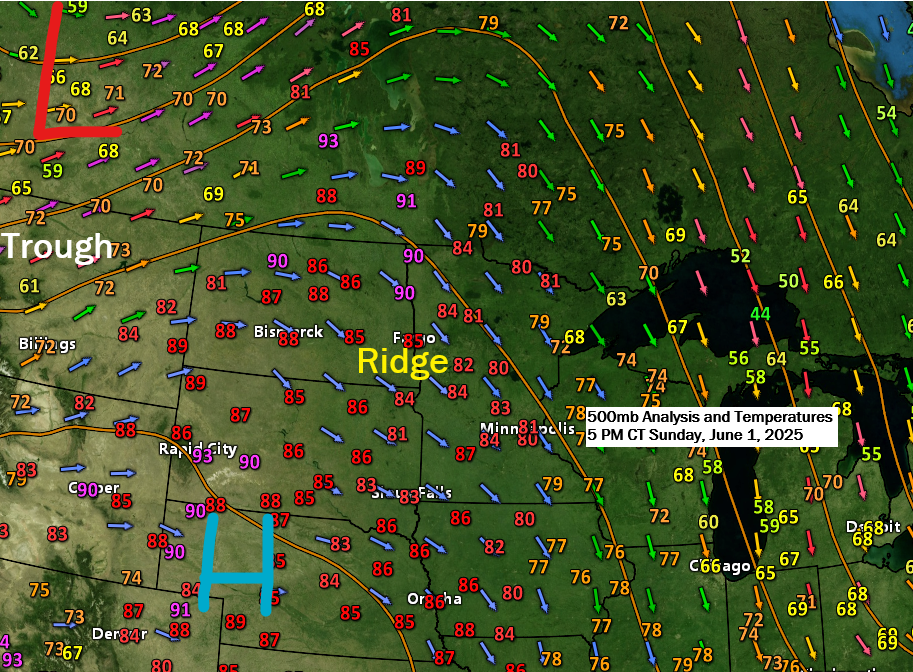Select the Sioux Falls city label

pyautogui.click(x=409, y=493)
